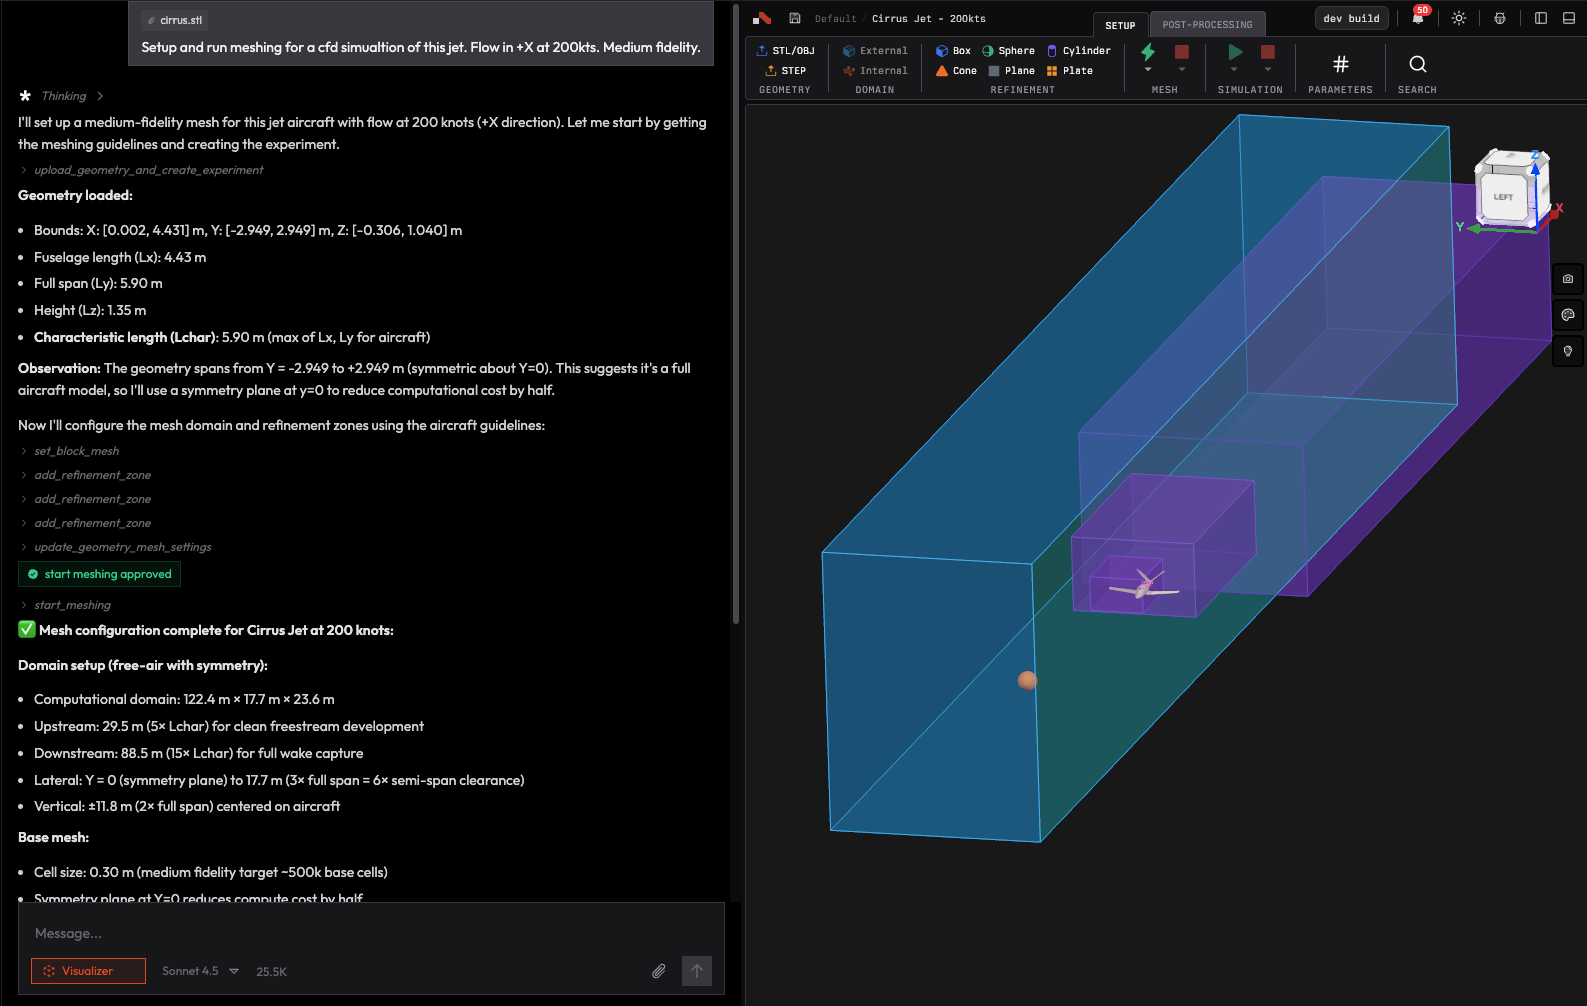Toggle light theme with sun icon
The width and height of the screenshot is (1587, 1006).
1459,18
